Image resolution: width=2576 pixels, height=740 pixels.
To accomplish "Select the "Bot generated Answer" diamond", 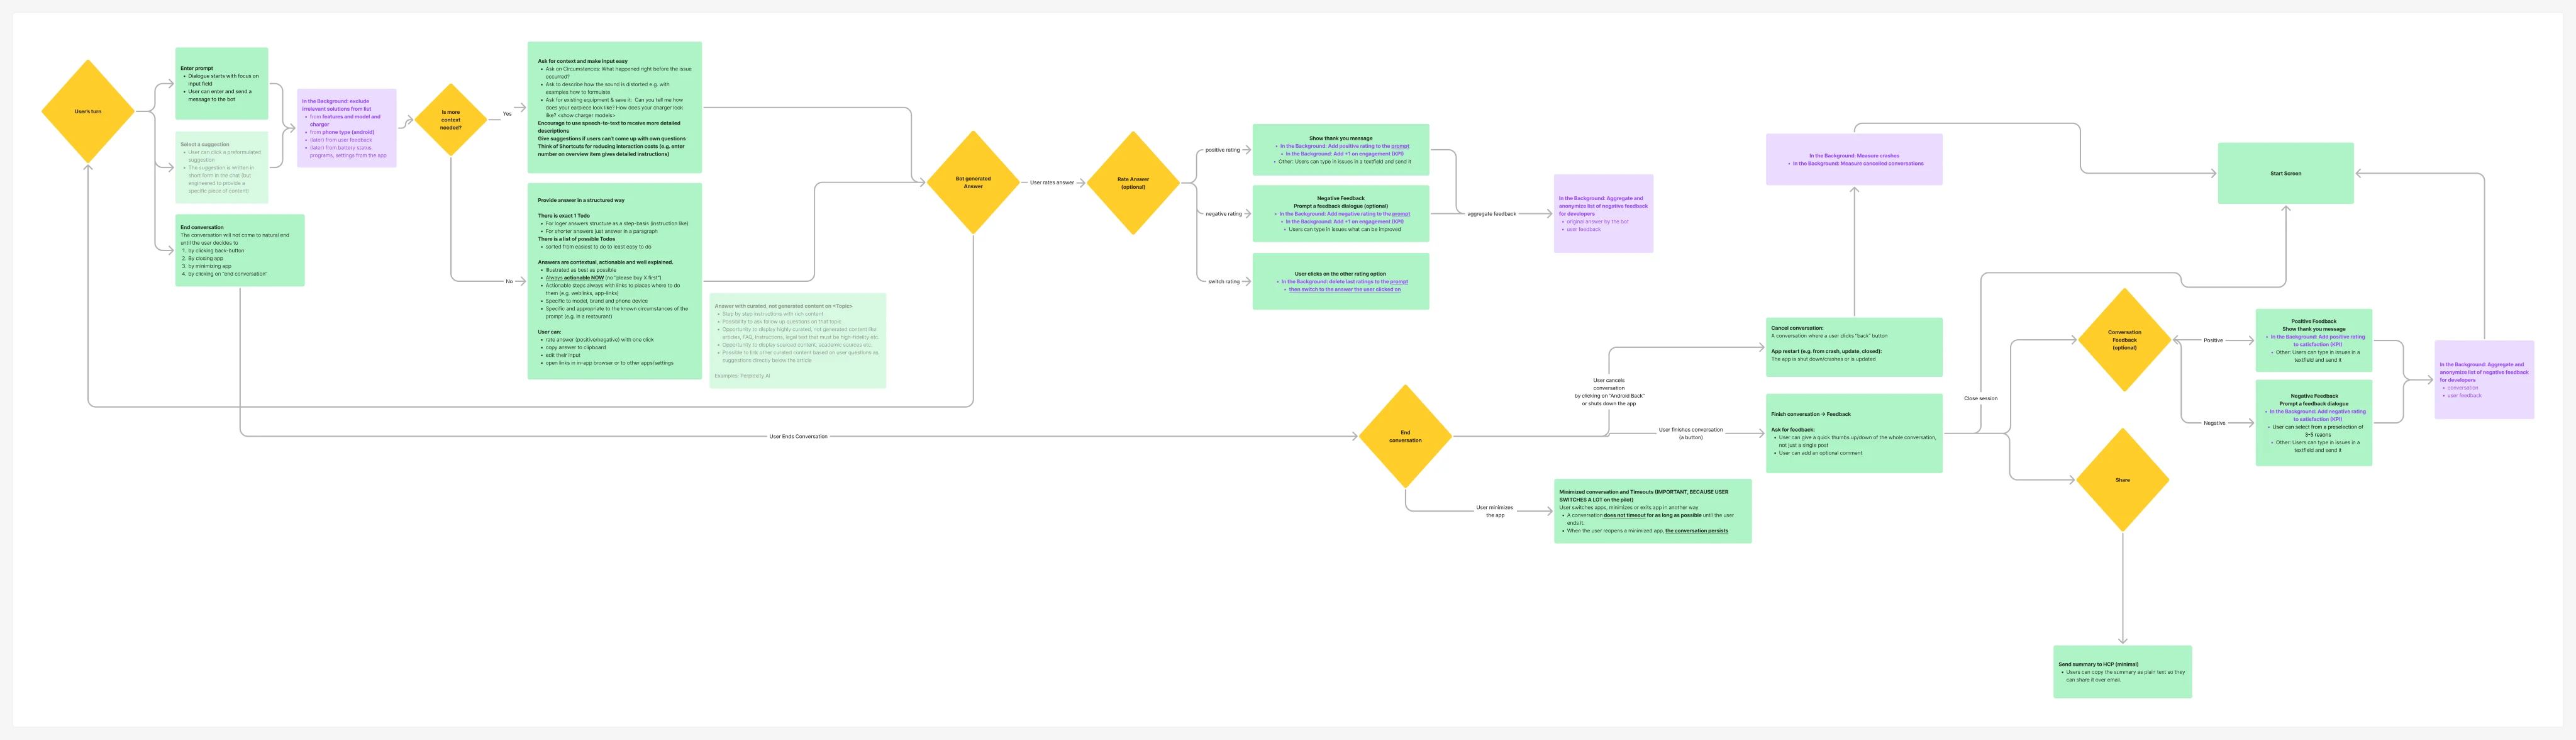I will click(x=973, y=182).
